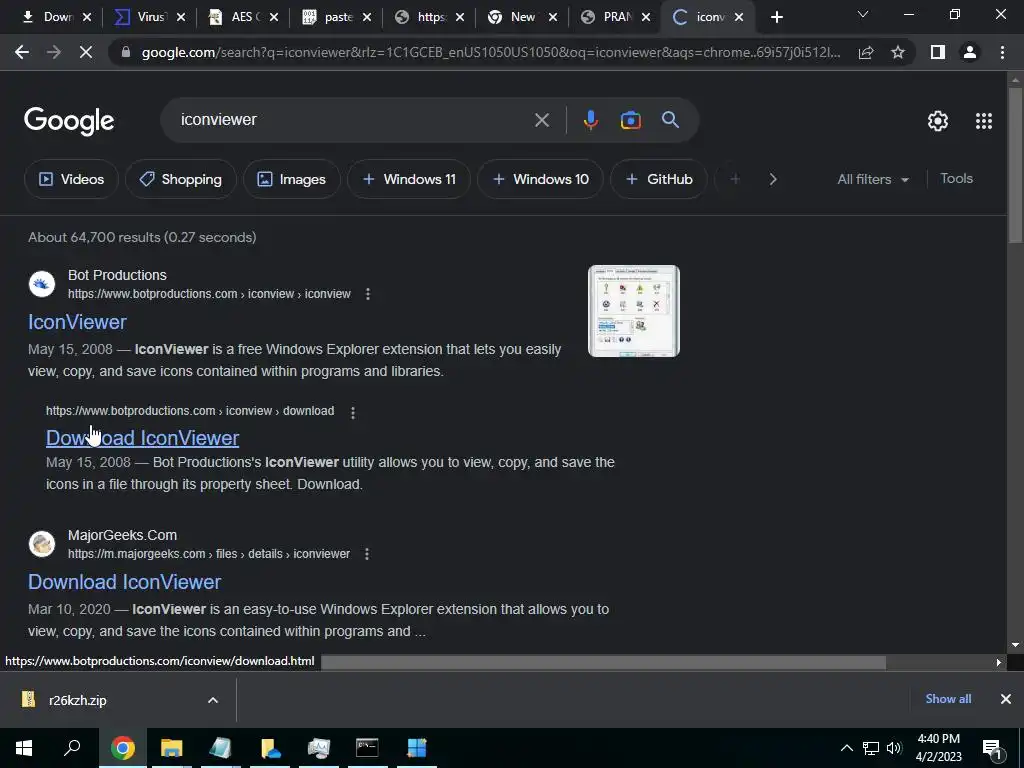Switch to the AES tab
1024x768 pixels.
(242, 17)
